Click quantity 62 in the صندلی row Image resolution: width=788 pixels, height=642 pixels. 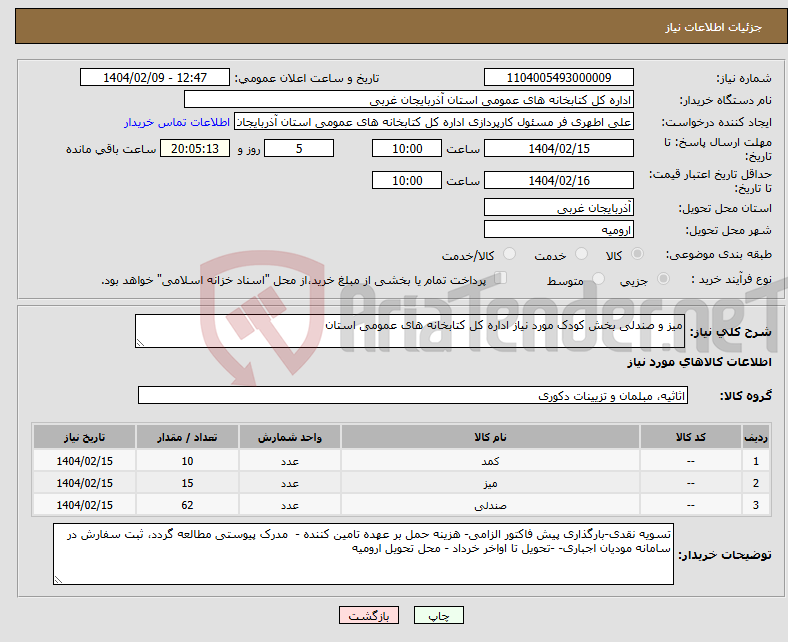coord(187,505)
